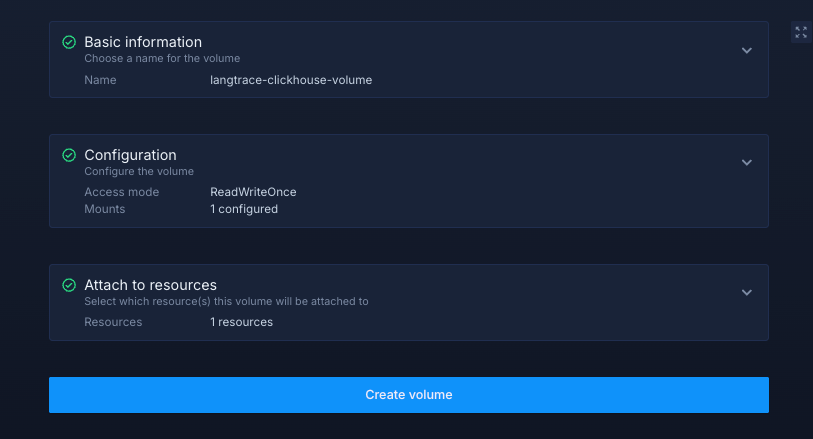
Task: Click the green check icon beside Configuration
Action: click(x=69, y=156)
